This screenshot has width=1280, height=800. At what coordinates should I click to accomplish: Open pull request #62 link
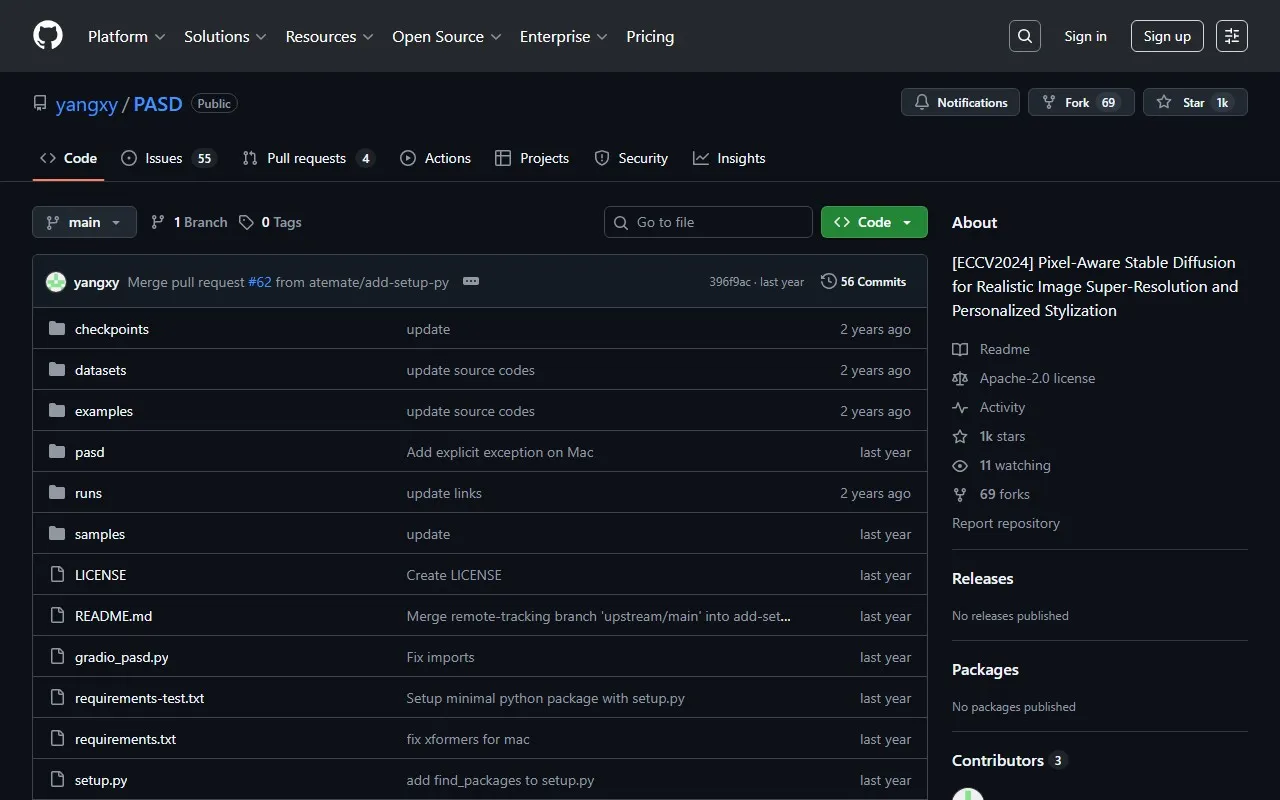(260, 282)
